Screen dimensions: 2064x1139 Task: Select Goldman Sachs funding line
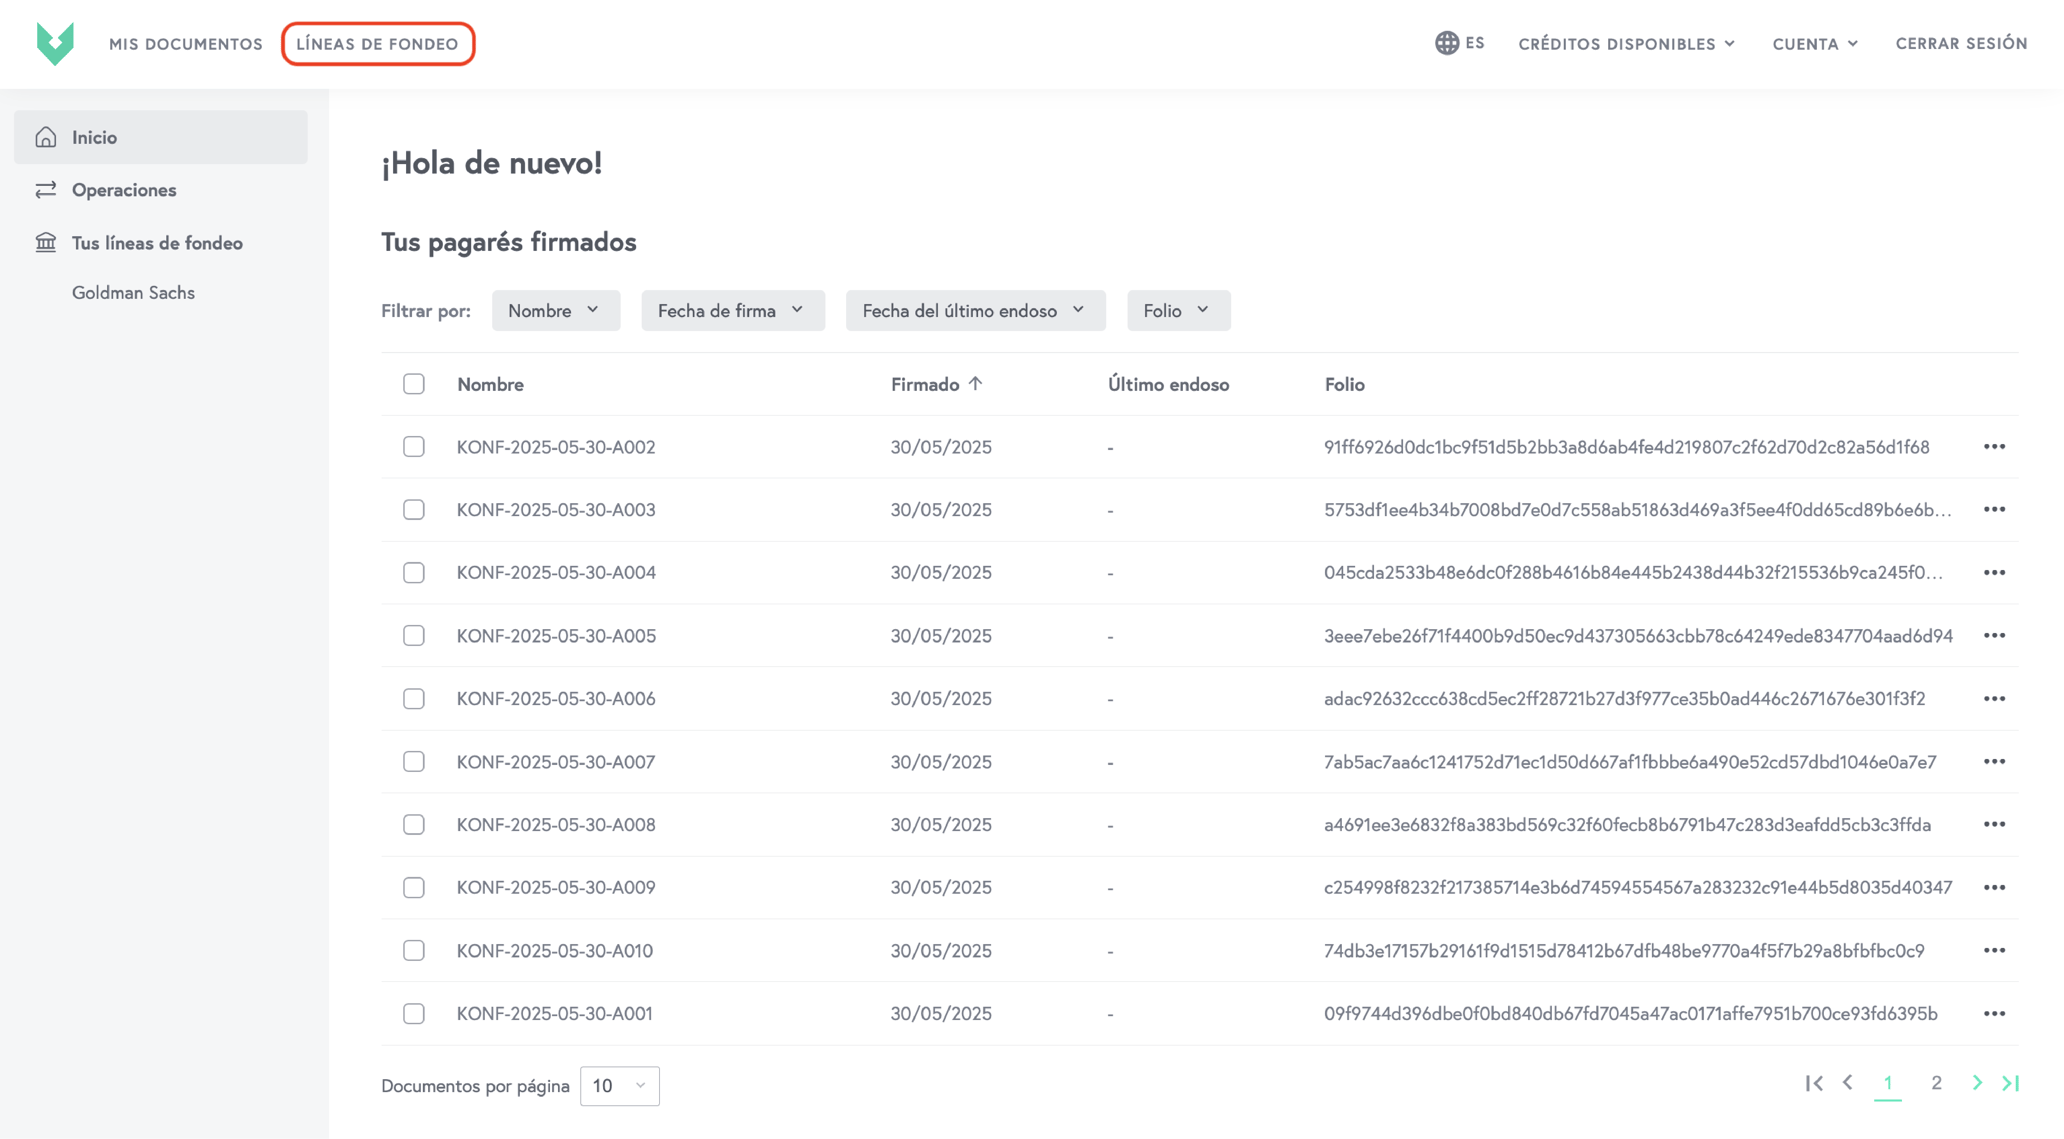click(x=133, y=292)
